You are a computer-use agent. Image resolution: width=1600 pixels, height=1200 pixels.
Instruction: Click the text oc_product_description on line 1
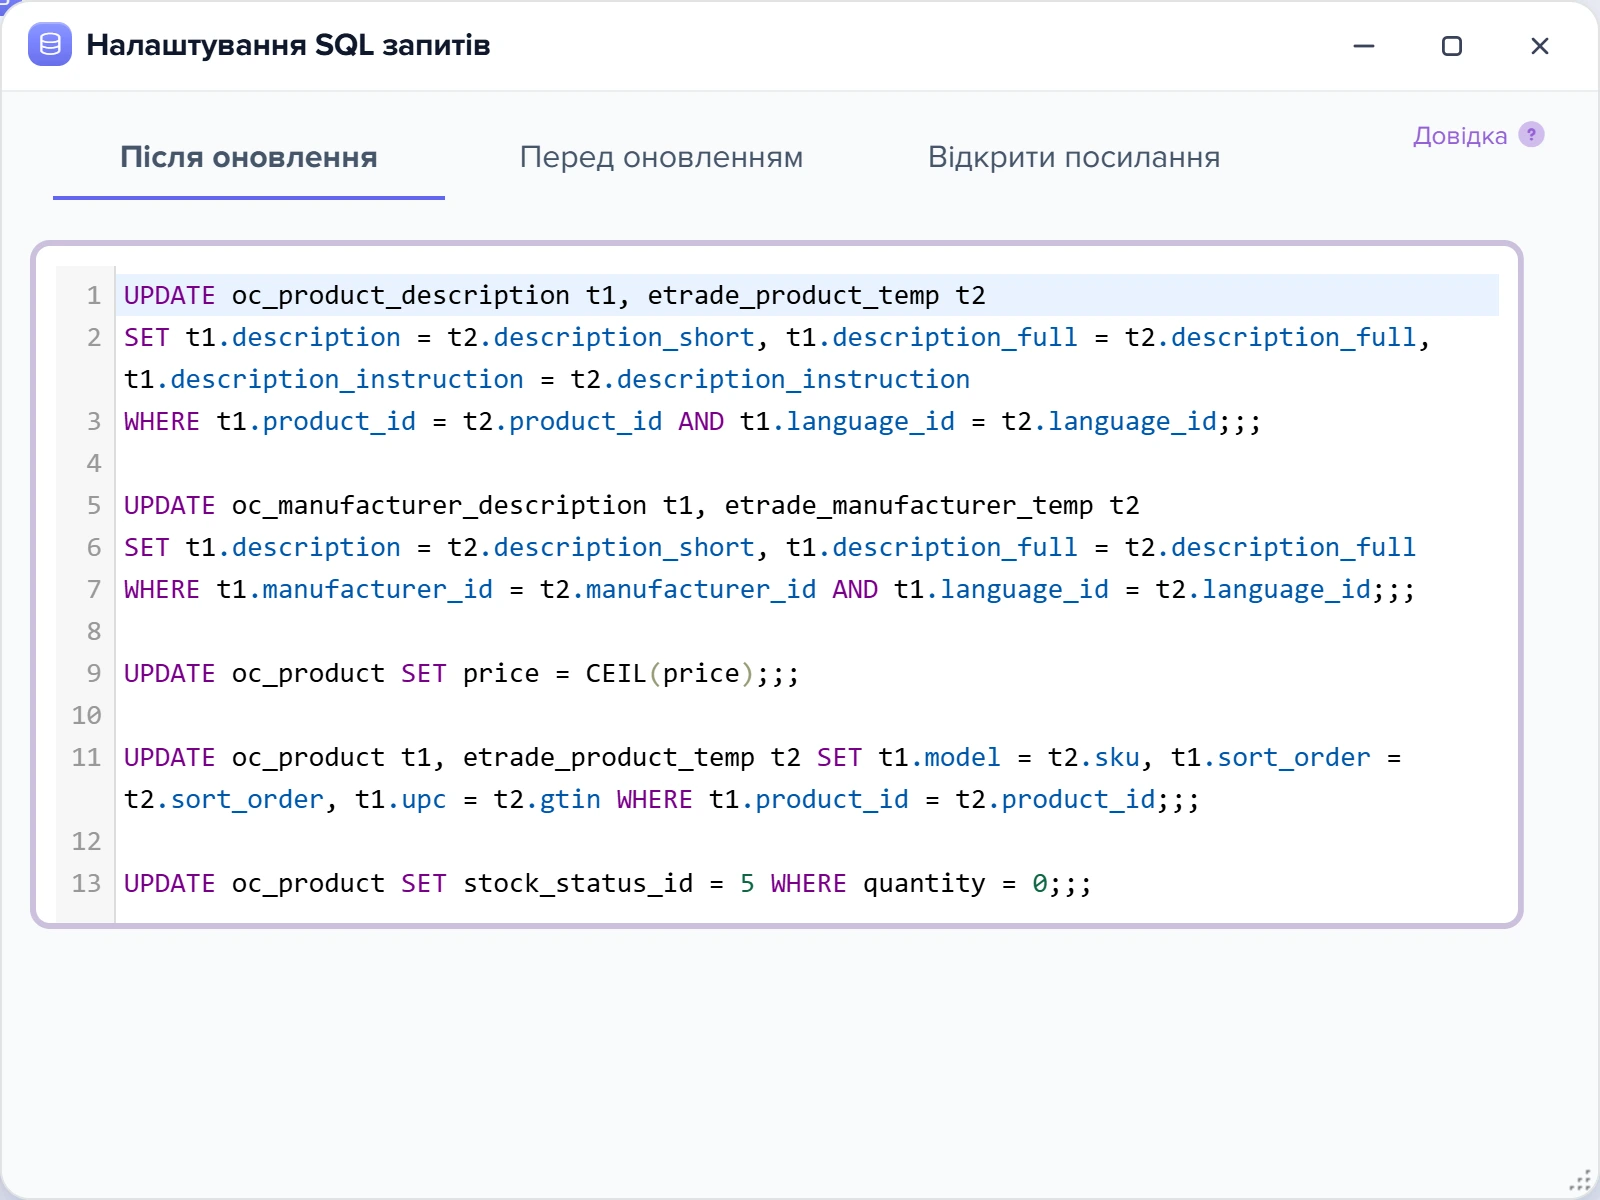pyautogui.click(x=401, y=296)
